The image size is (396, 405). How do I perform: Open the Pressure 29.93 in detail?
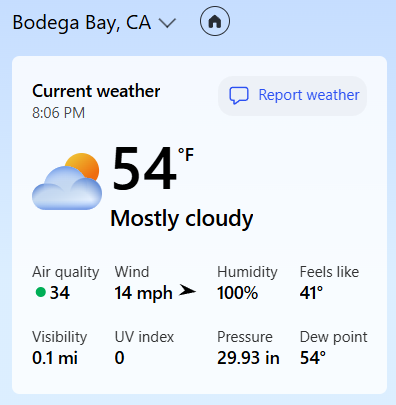pos(248,348)
